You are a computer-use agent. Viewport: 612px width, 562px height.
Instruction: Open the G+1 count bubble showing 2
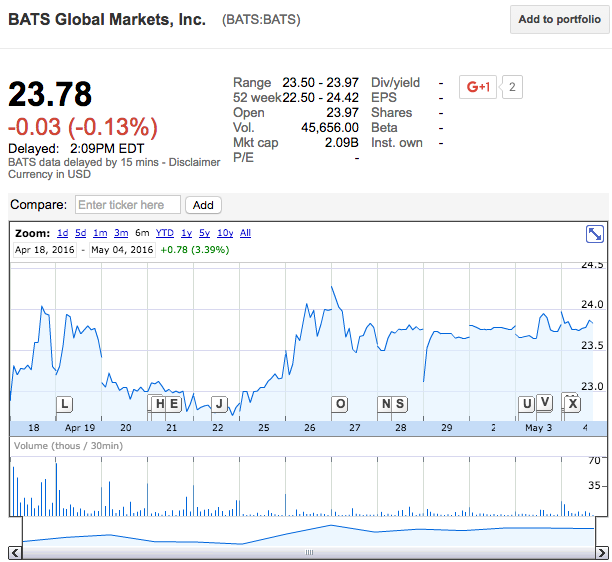pyautogui.click(x=512, y=87)
